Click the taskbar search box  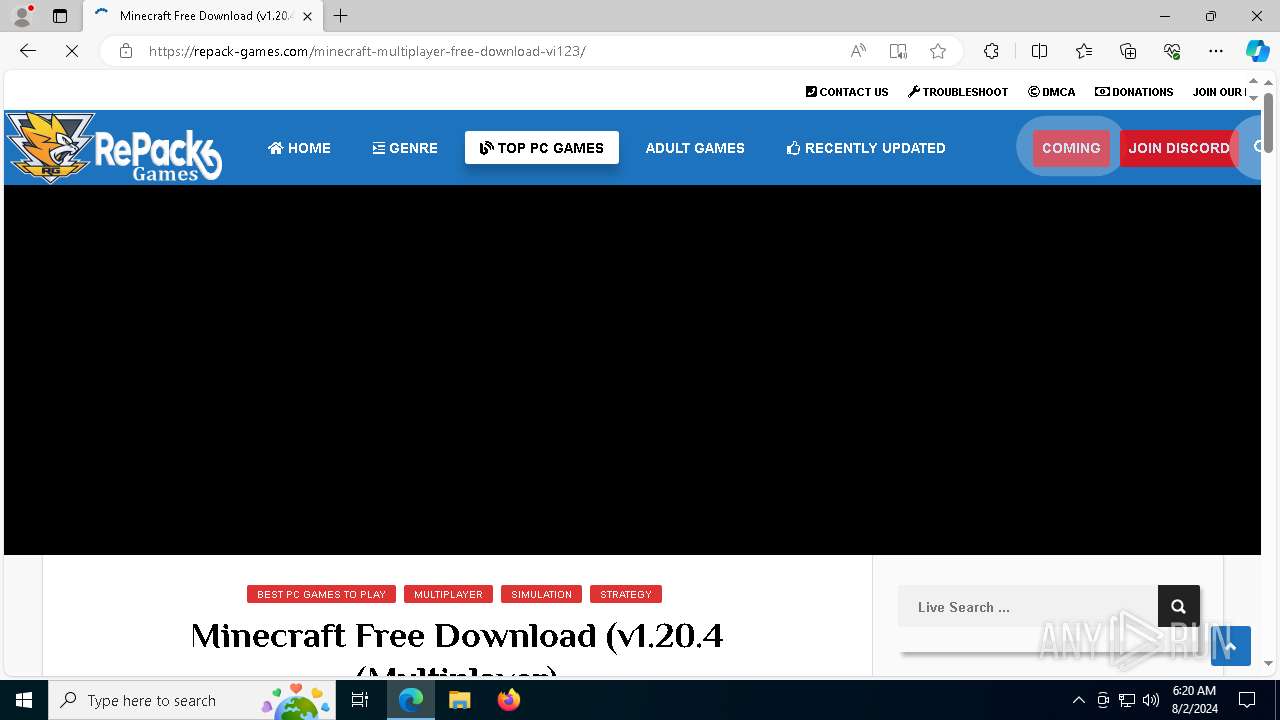(192, 700)
